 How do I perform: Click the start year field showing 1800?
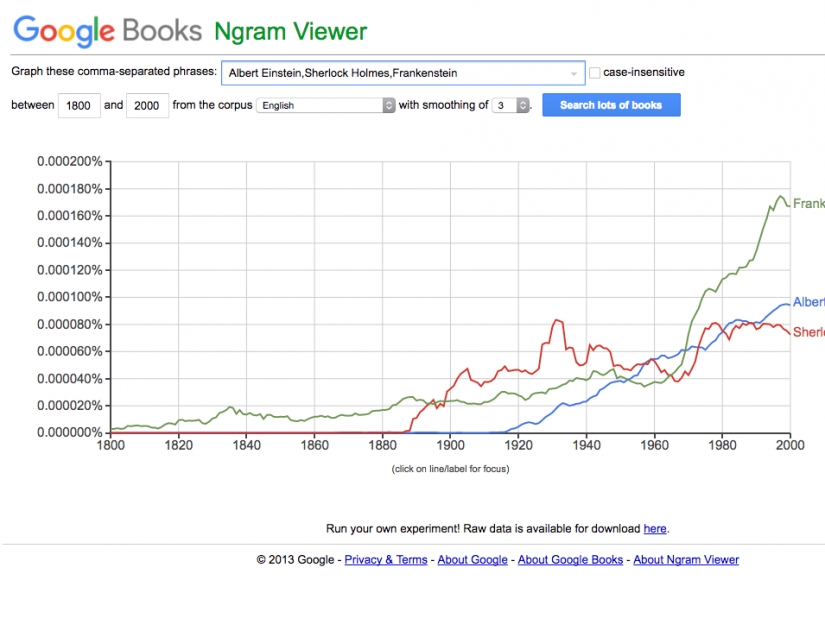click(x=80, y=106)
